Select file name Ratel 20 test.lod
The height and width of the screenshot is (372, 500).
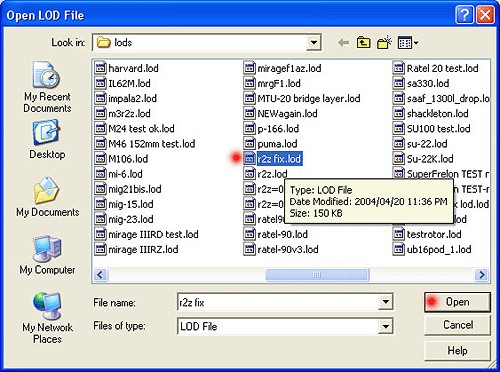pyautogui.click(x=442, y=68)
